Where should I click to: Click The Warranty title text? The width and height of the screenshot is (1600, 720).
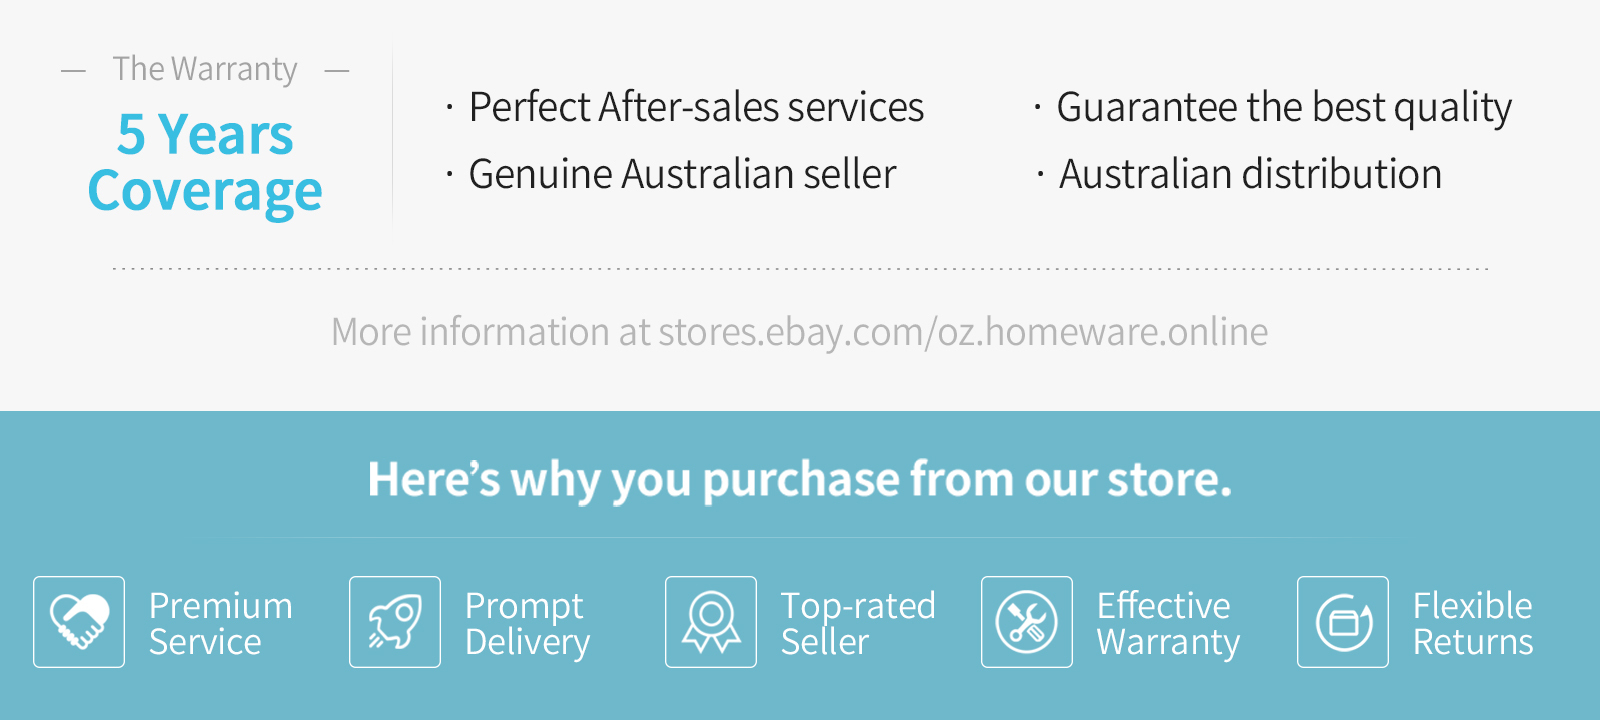coord(205,69)
